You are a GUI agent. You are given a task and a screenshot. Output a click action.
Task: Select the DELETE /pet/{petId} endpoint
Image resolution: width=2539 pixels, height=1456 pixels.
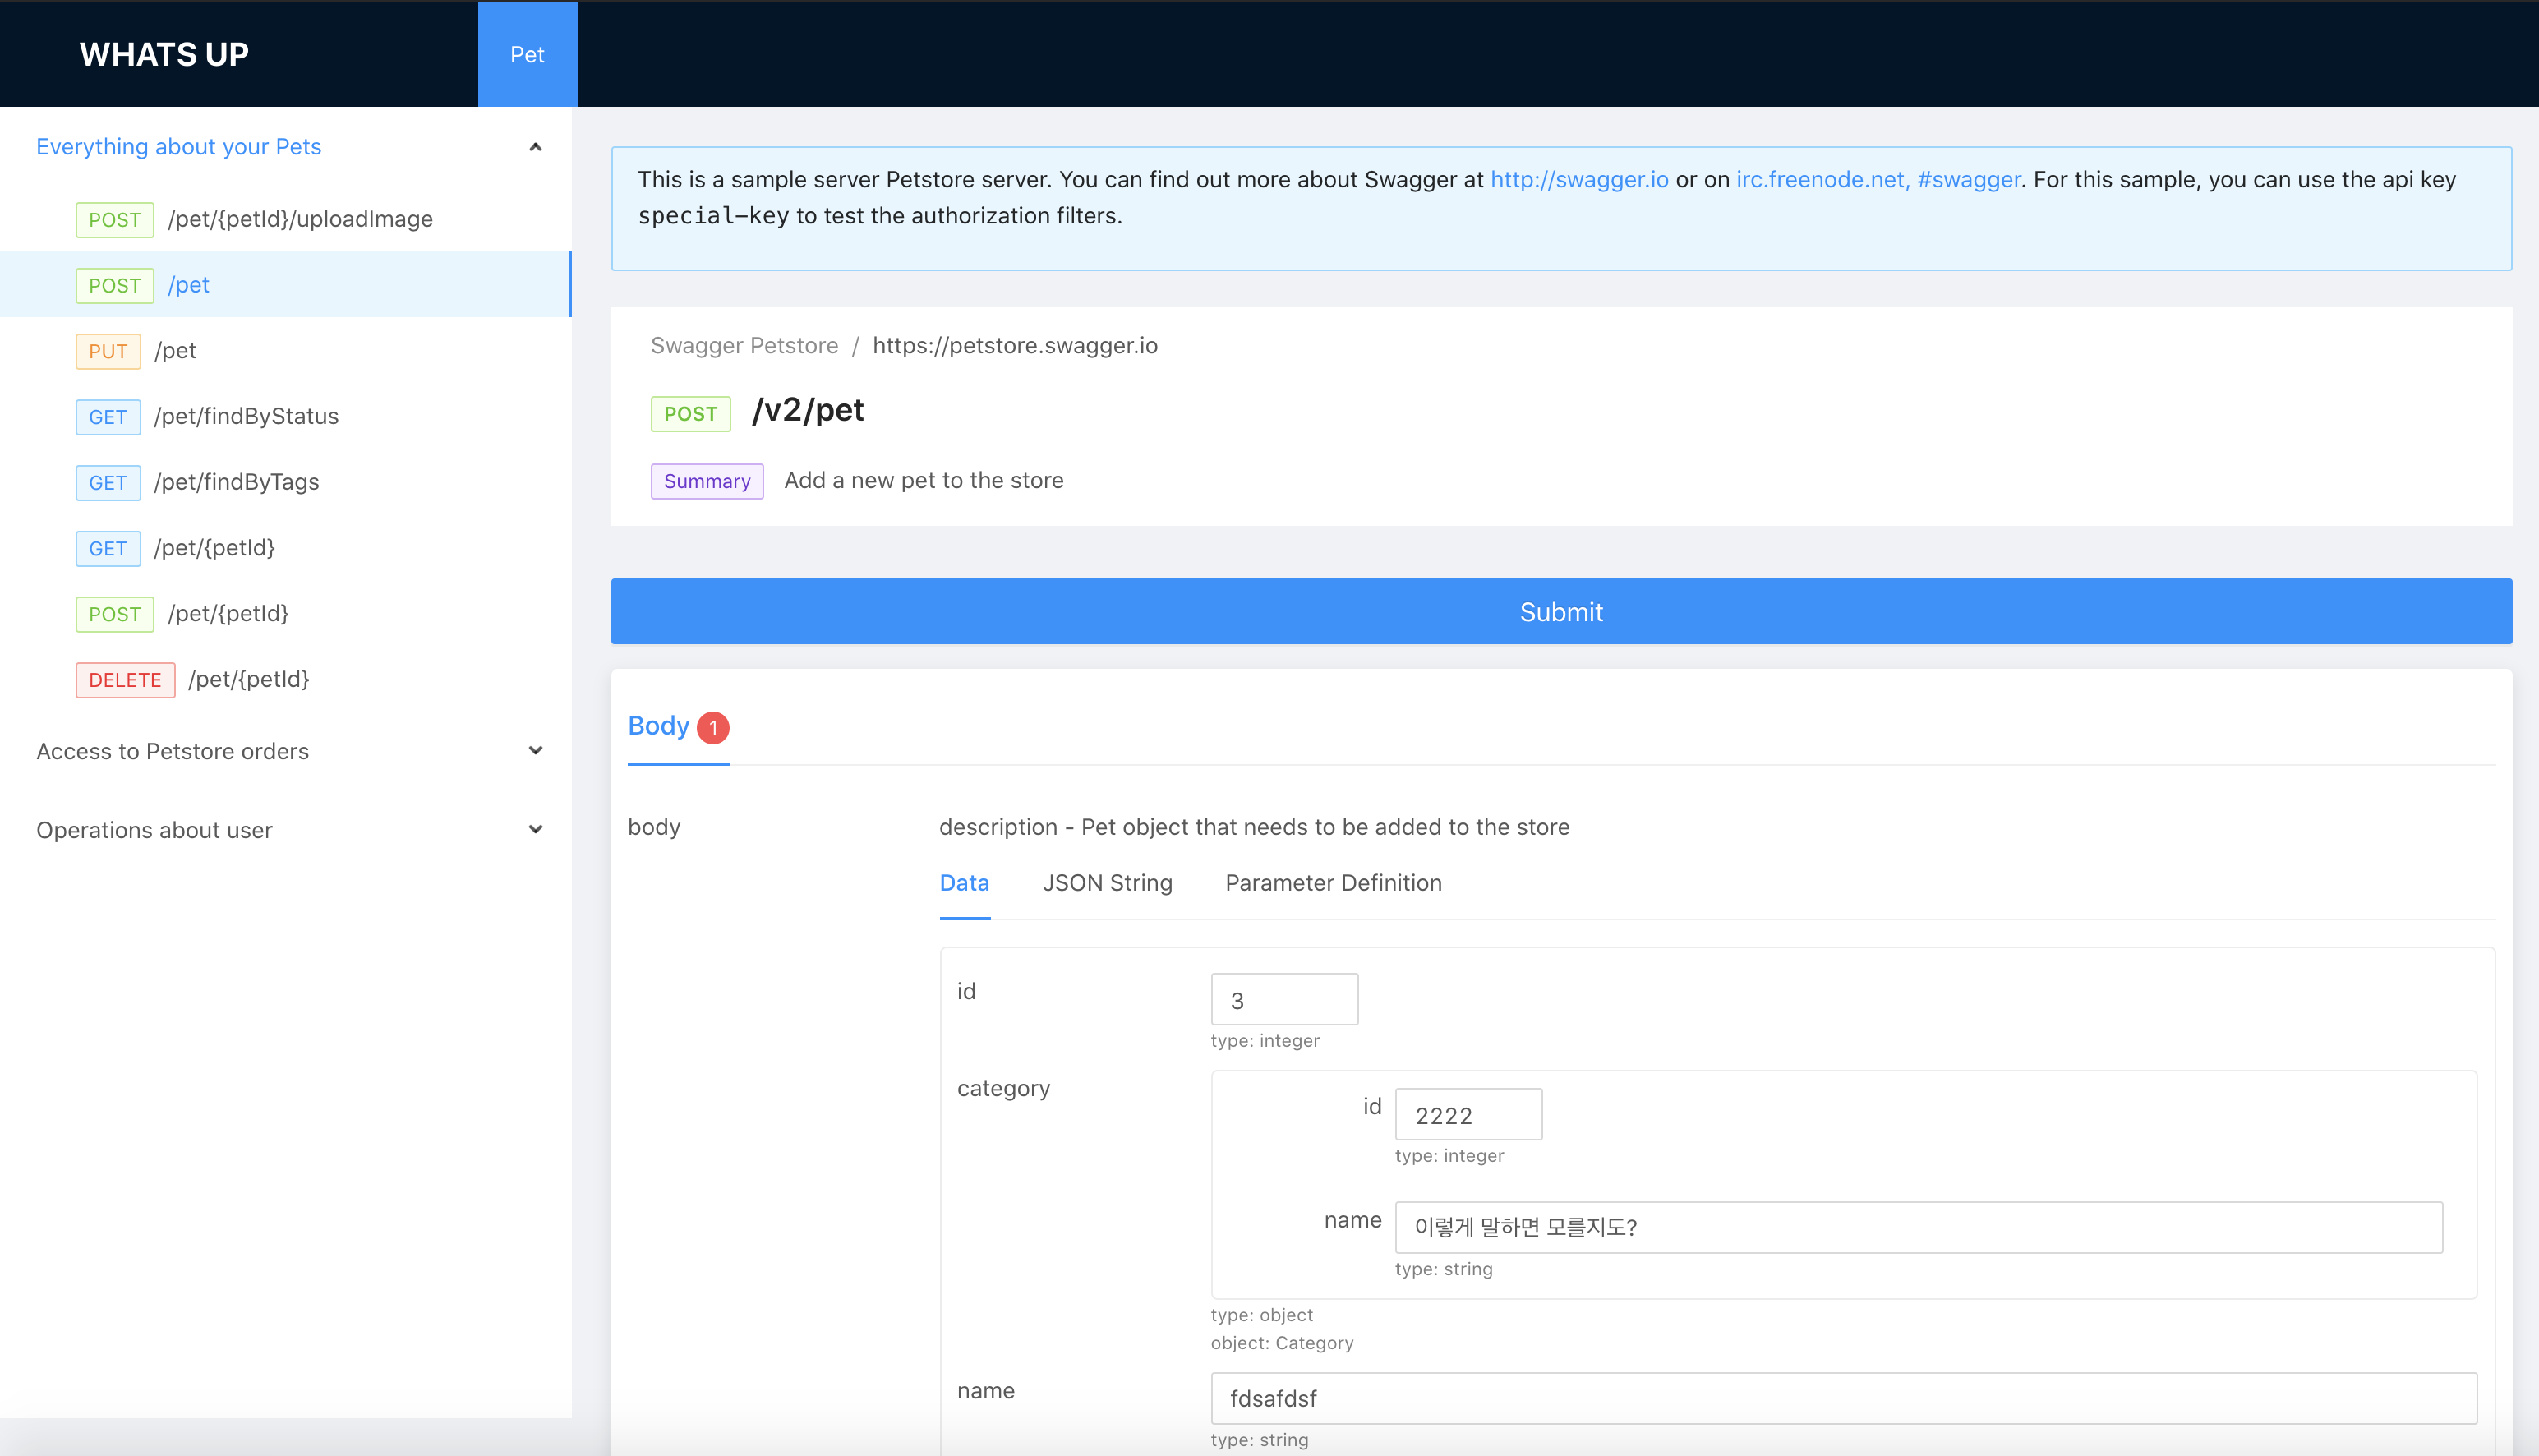(248, 680)
